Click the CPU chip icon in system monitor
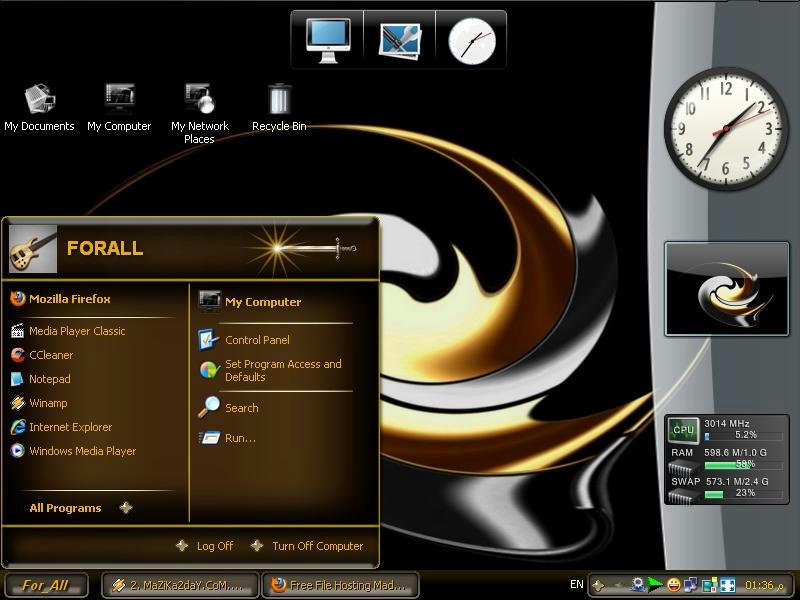Screen dimensions: 800x600 pyautogui.click(x=683, y=430)
